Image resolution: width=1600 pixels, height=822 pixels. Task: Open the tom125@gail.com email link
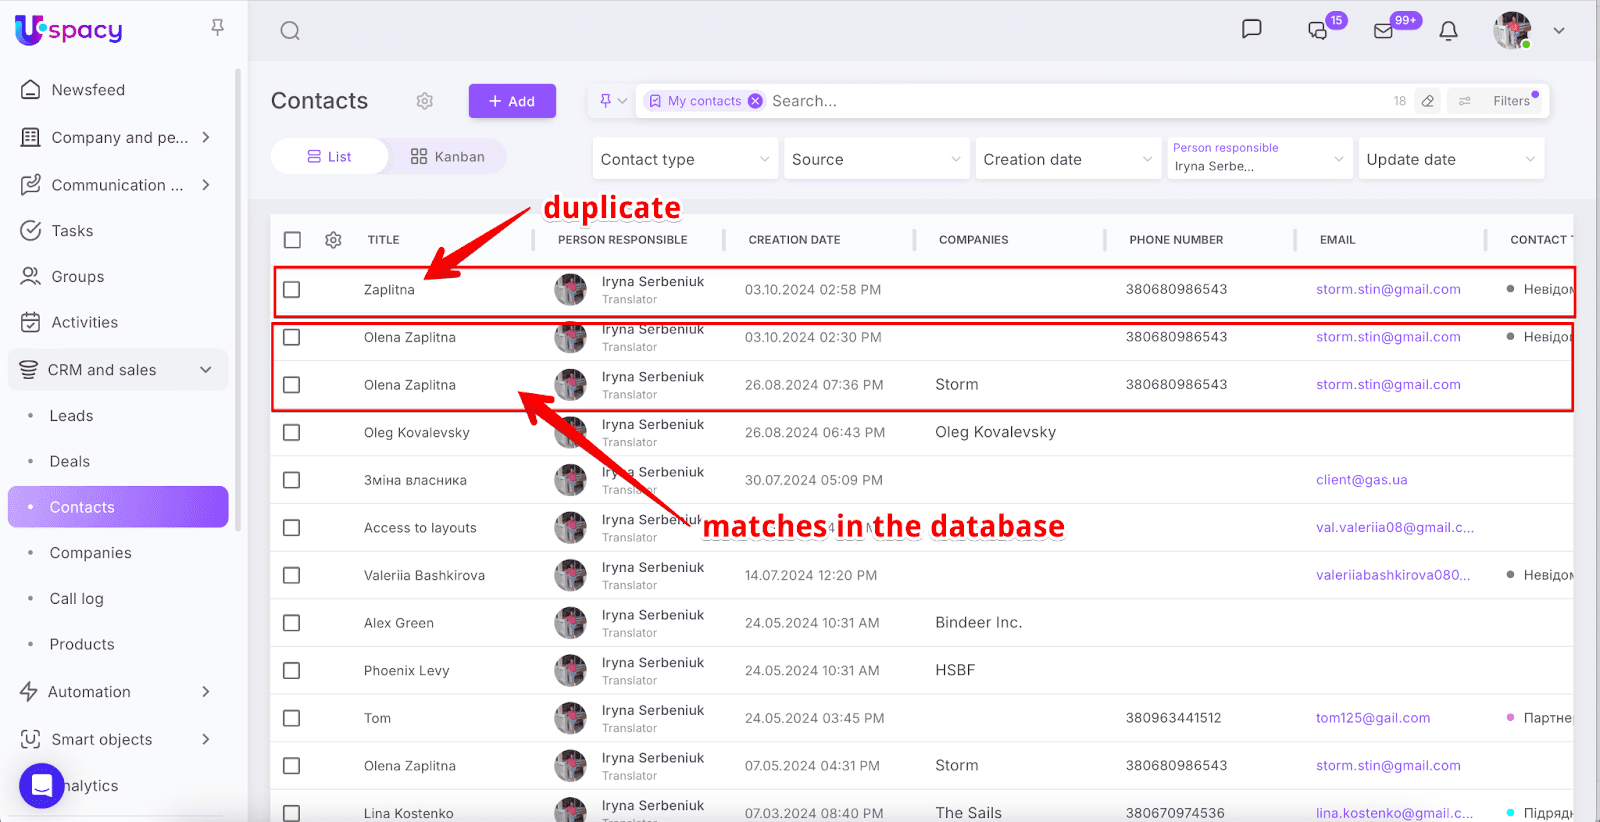click(x=1372, y=718)
